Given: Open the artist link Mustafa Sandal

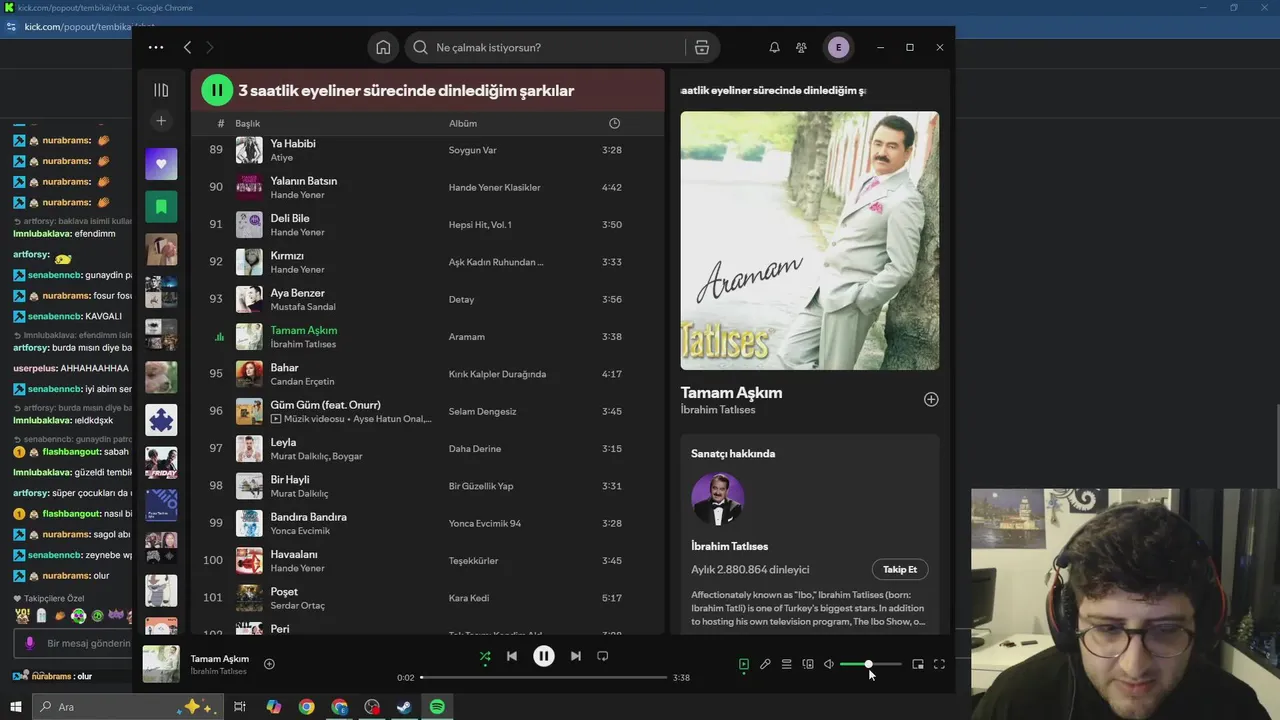Looking at the screenshot, I should click(x=303, y=307).
